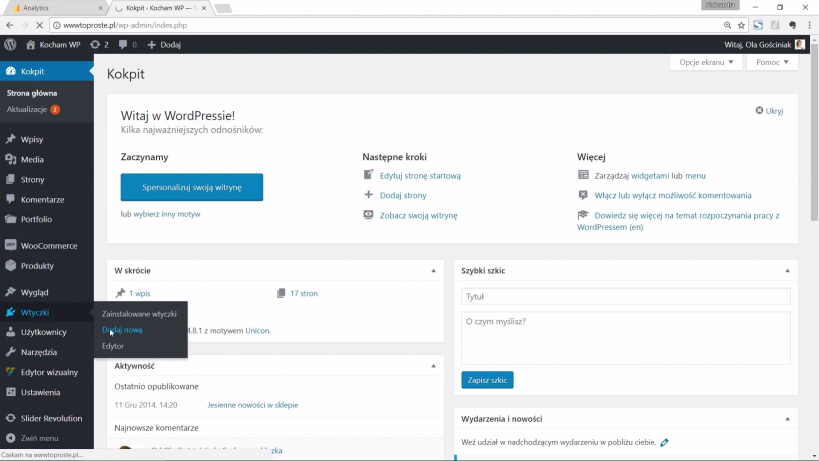This screenshot has height=461, width=819.
Task: Click the zoom magnifier in address bar
Action: (727, 25)
